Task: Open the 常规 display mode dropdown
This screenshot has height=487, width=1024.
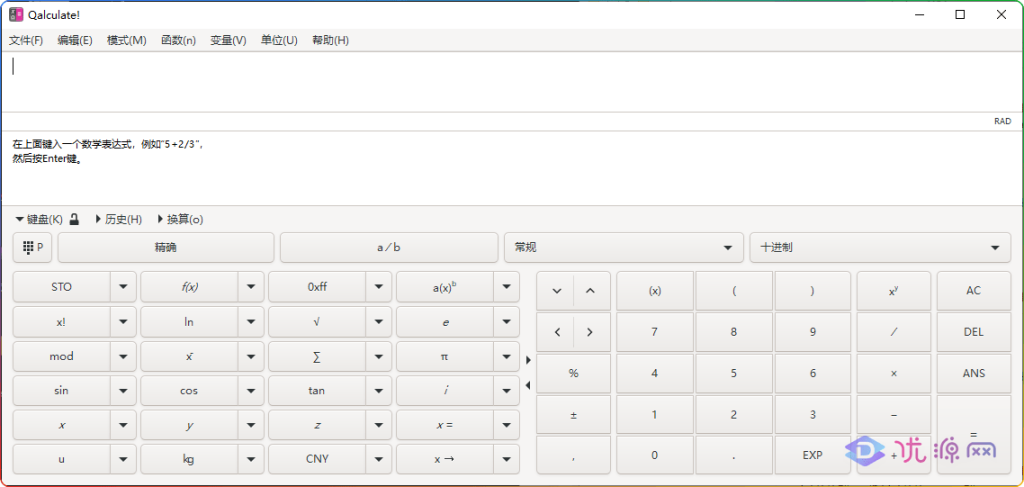Action: (x=624, y=247)
